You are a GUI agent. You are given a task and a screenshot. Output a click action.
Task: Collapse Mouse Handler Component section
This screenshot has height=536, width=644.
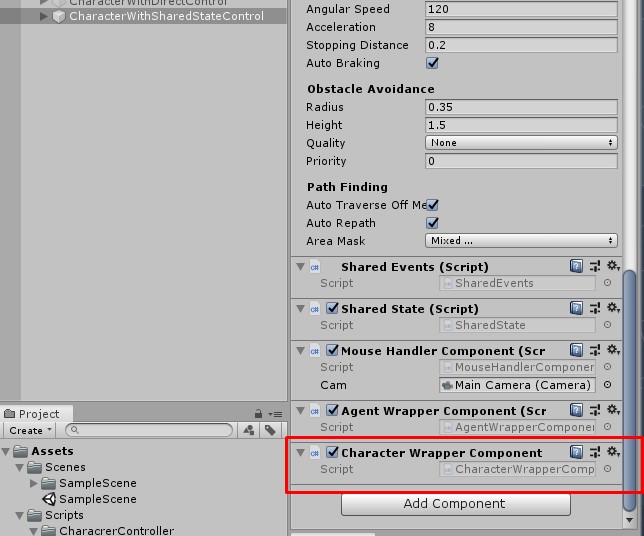301,351
